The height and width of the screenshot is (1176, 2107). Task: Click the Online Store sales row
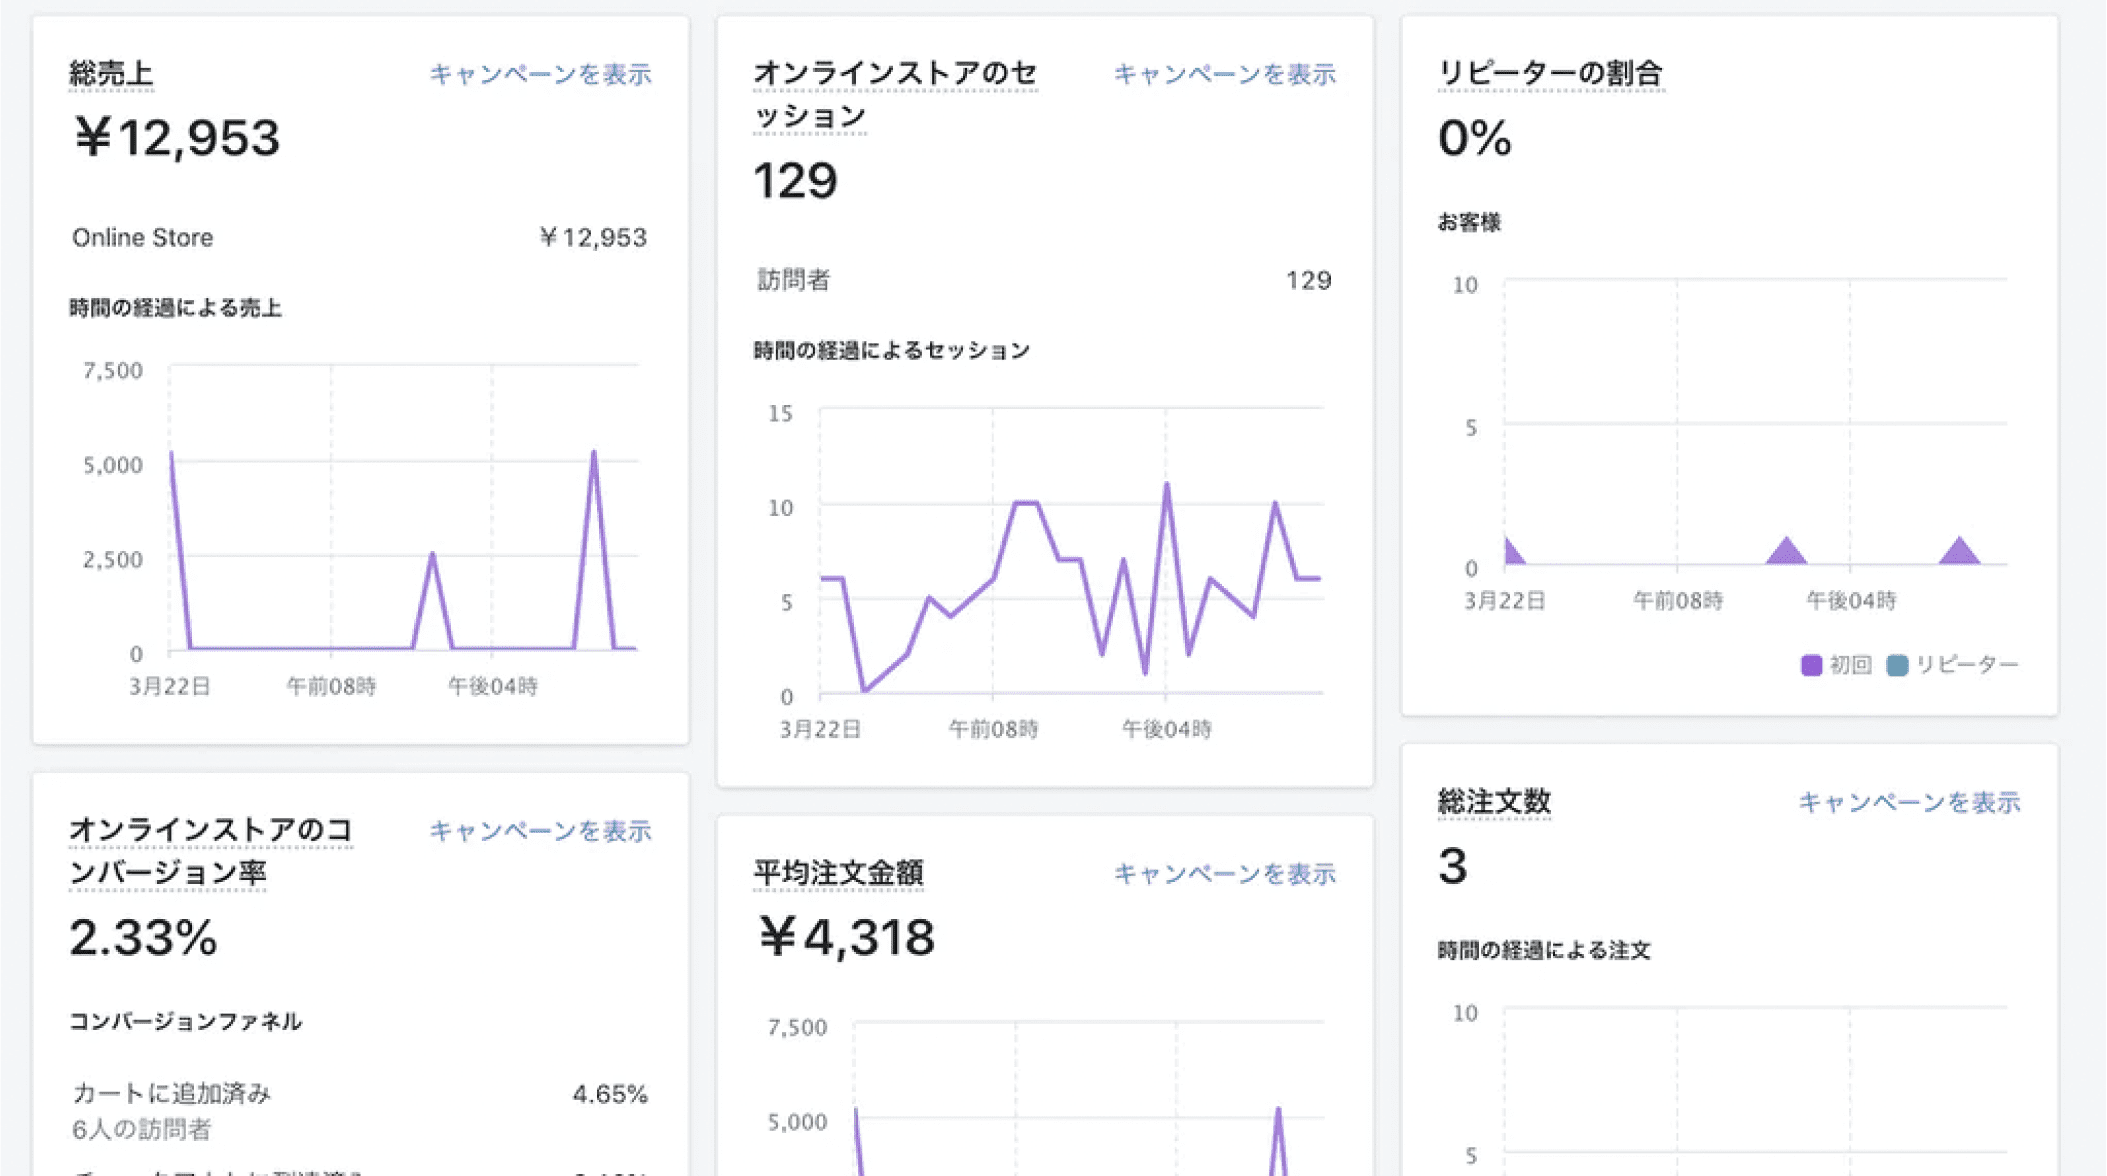coord(360,238)
